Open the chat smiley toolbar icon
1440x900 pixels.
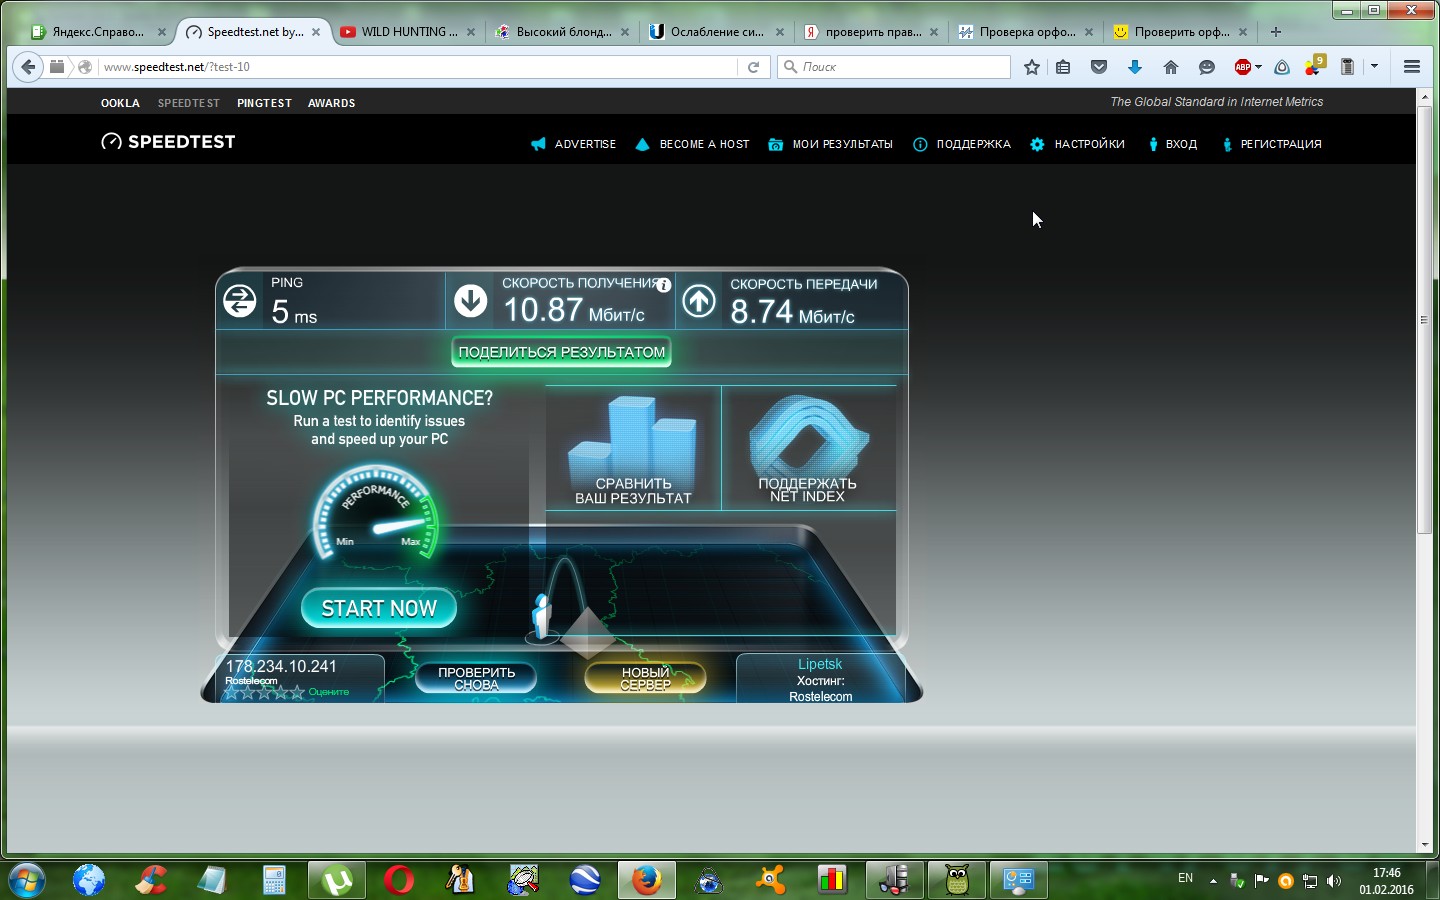point(1207,67)
